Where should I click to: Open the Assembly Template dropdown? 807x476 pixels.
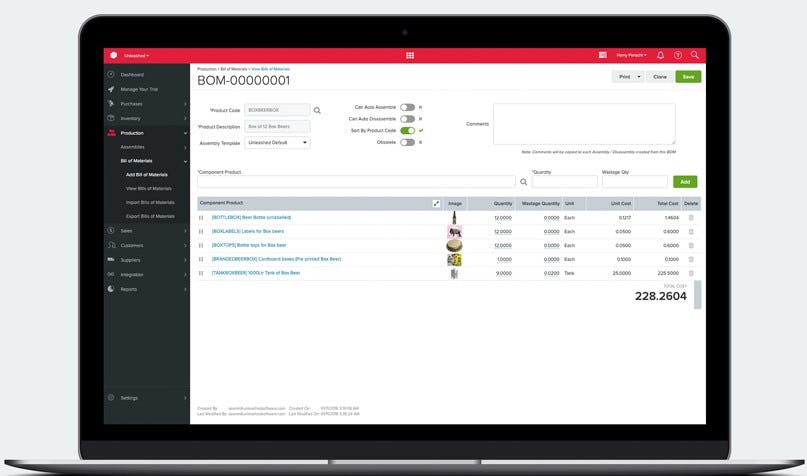pyautogui.click(x=277, y=143)
